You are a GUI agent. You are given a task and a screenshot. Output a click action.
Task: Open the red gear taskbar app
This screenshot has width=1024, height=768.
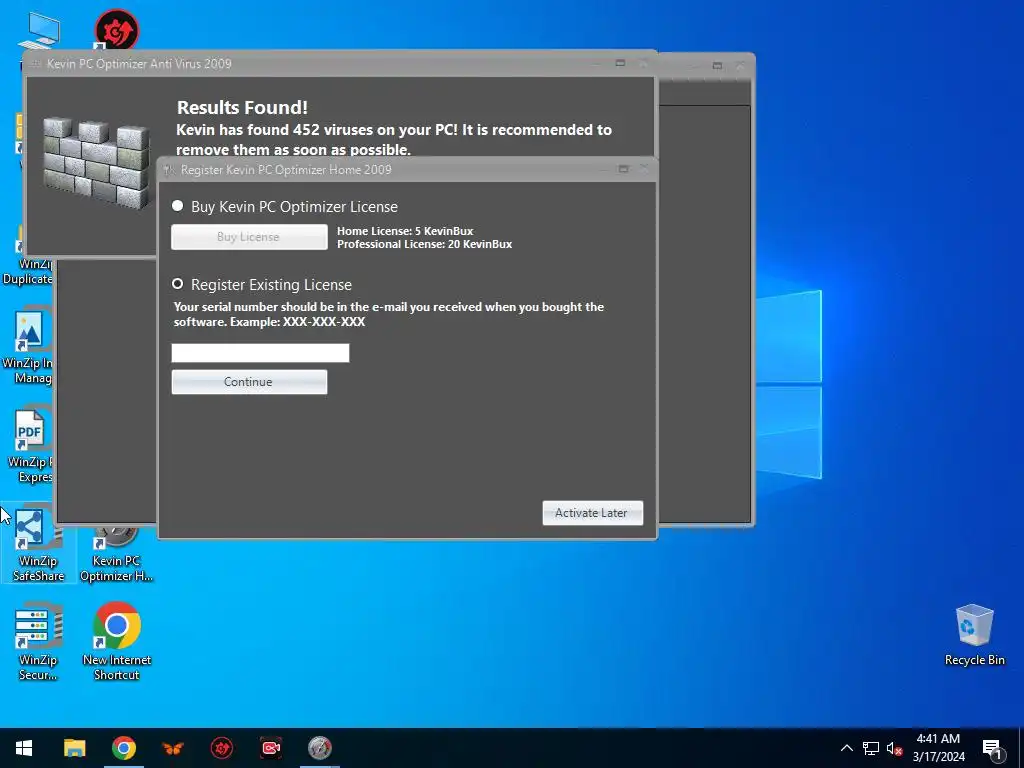(x=222, y=748)
